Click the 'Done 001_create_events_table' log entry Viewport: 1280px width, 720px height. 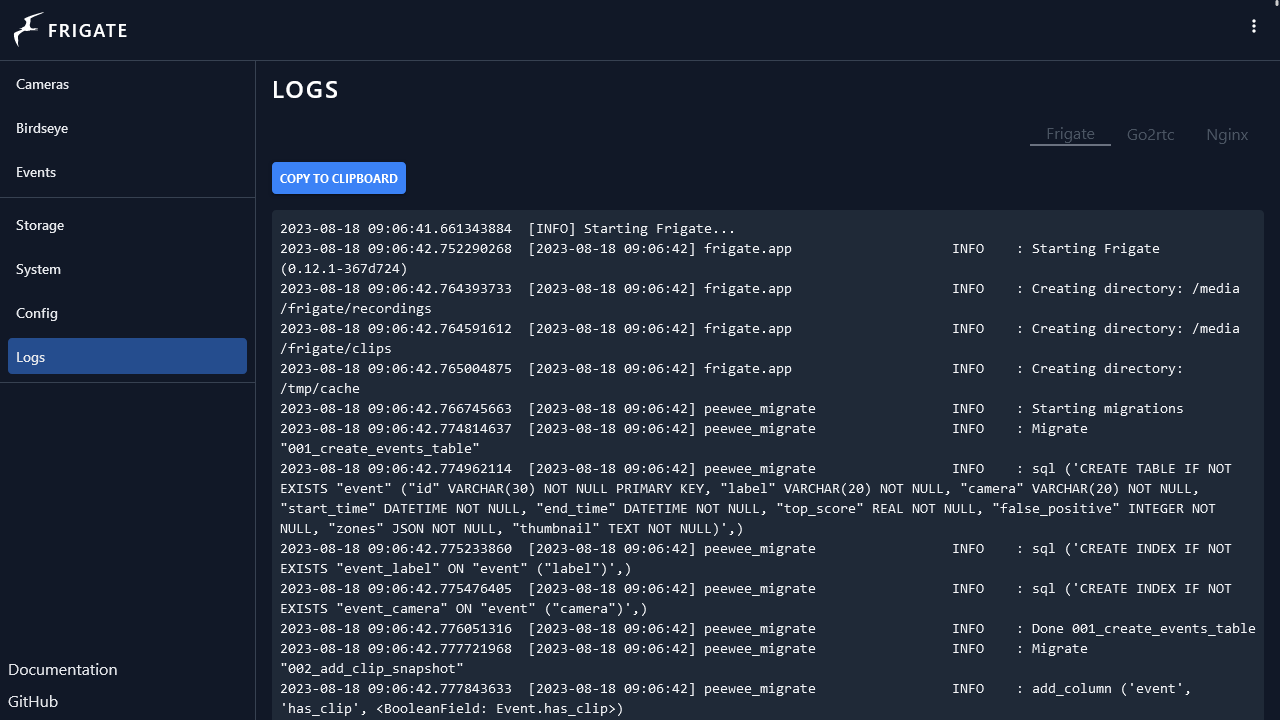tap(1143, 628)
